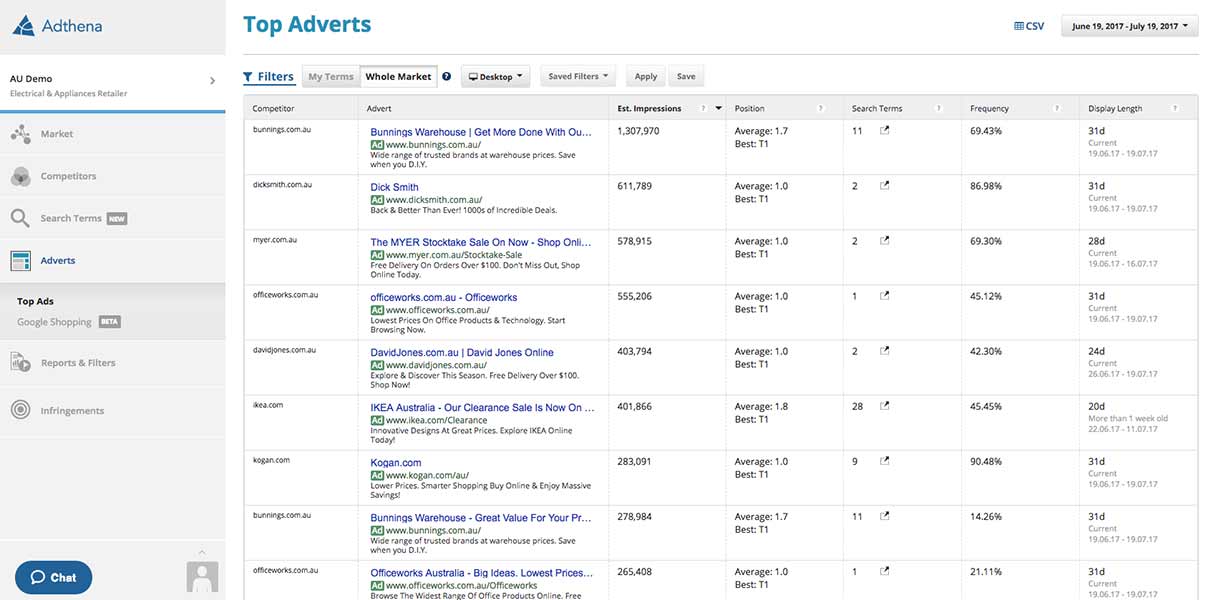Viewport: 1216px width, 600px height.
Task: Select Google Shopping submenu
Action: pos(54,322)
